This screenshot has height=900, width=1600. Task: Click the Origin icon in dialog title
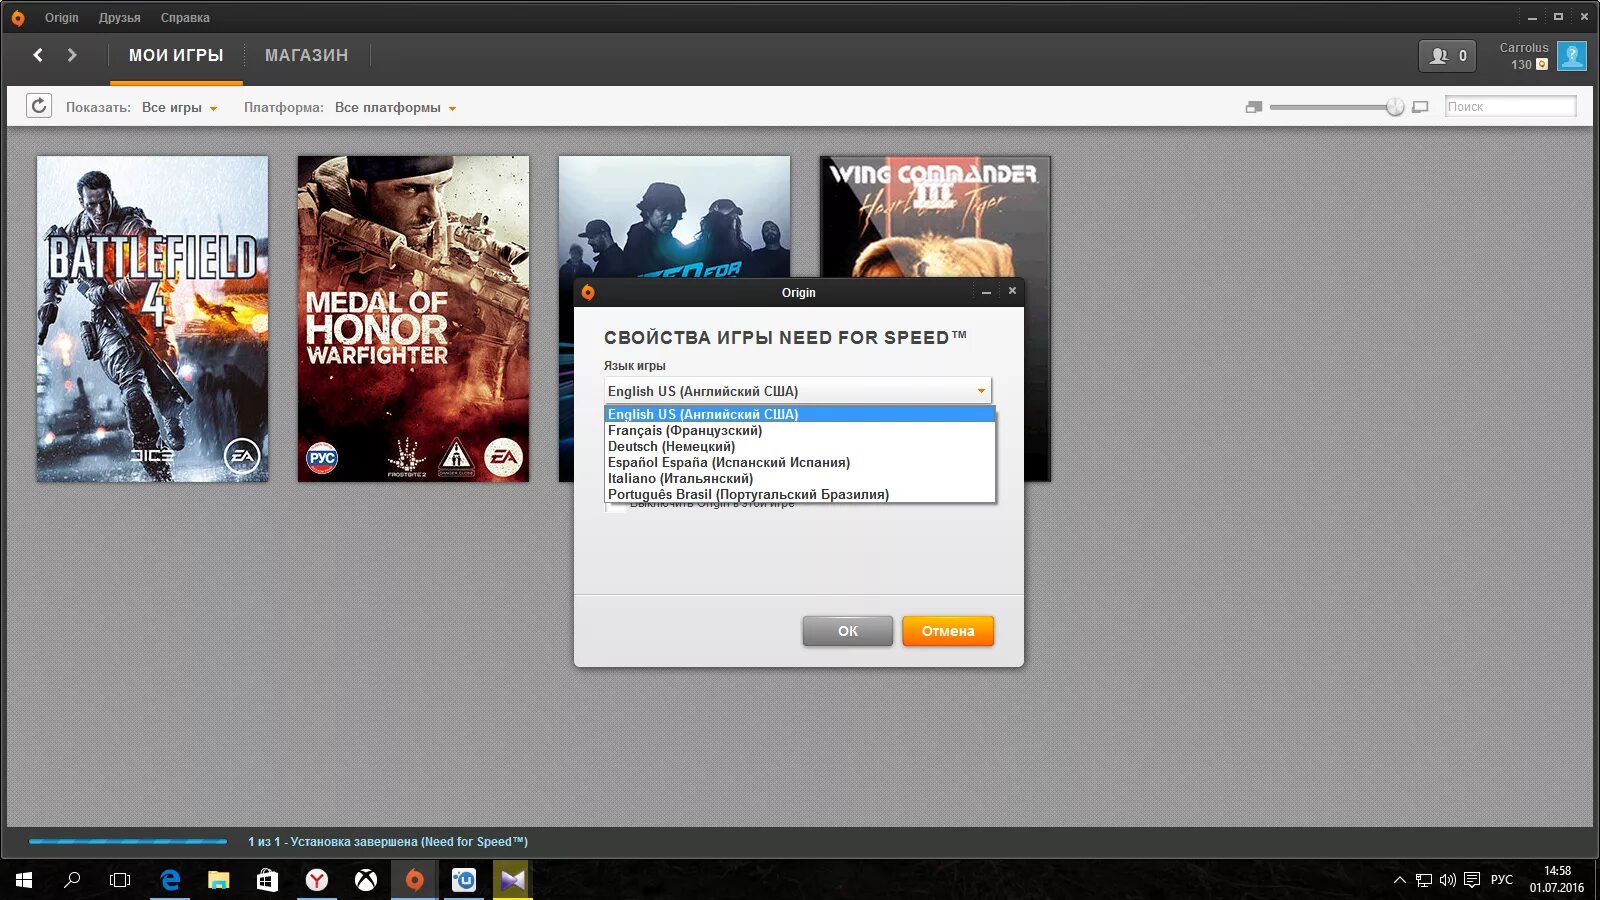588,292
